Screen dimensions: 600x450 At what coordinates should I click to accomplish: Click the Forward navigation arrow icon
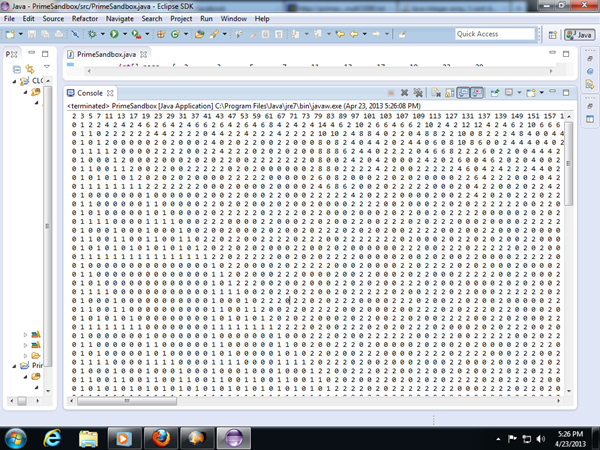pos(376,34)
